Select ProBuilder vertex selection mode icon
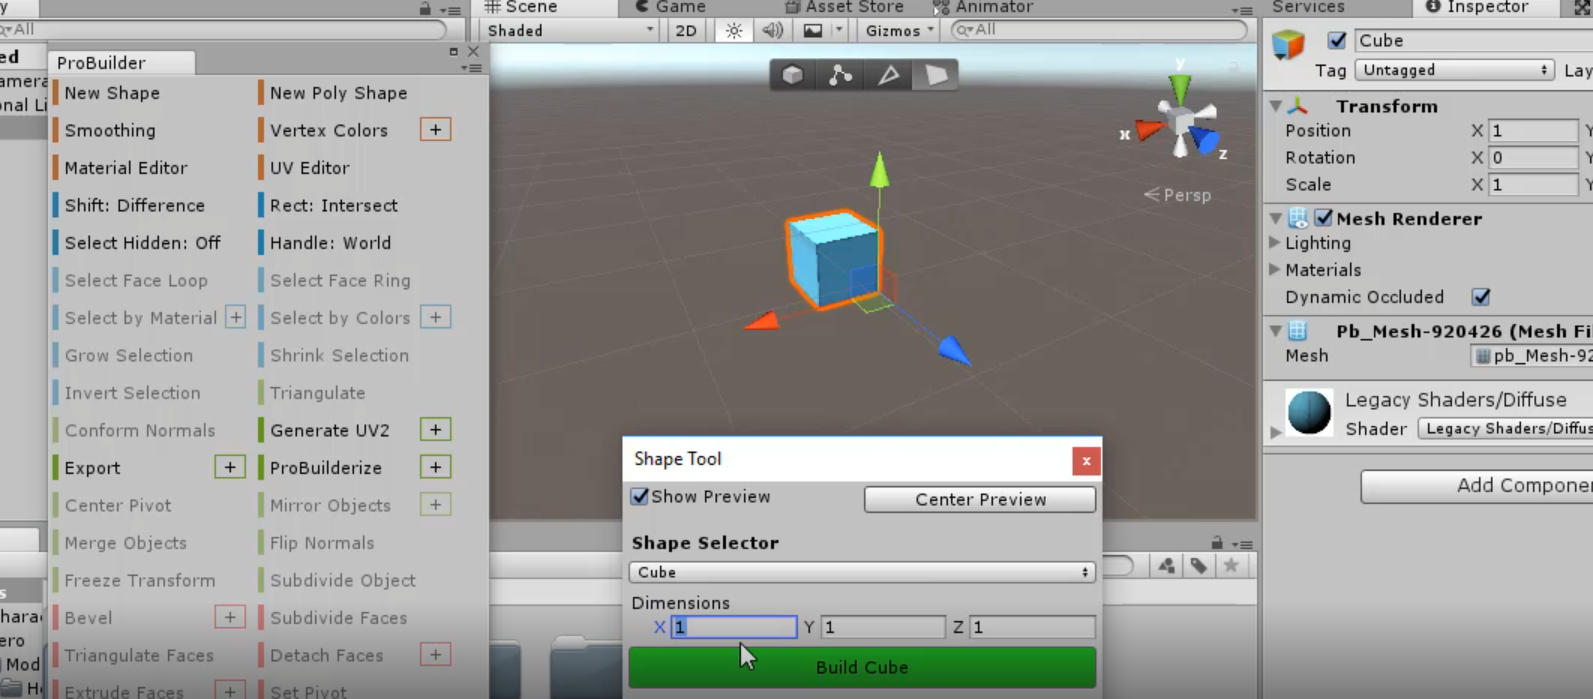The image size is (1593, 699). tap(840, 75)
